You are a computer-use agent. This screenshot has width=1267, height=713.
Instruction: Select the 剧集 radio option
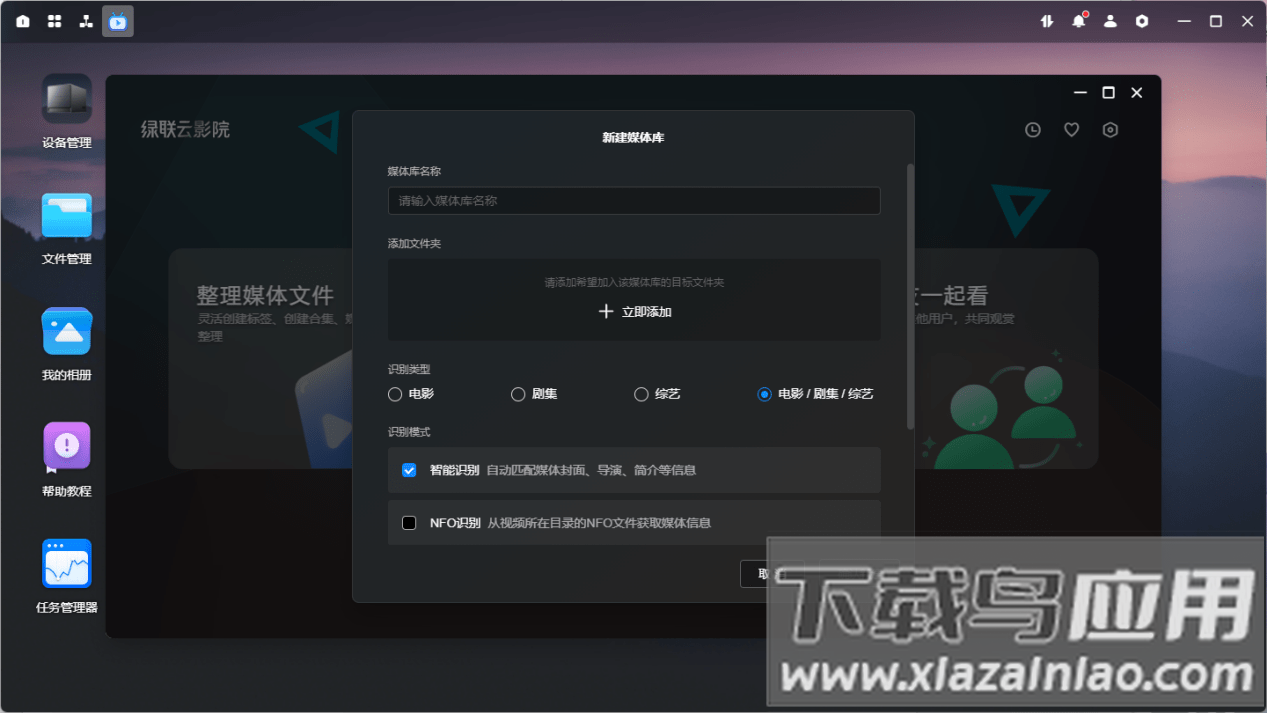(518, 394)
